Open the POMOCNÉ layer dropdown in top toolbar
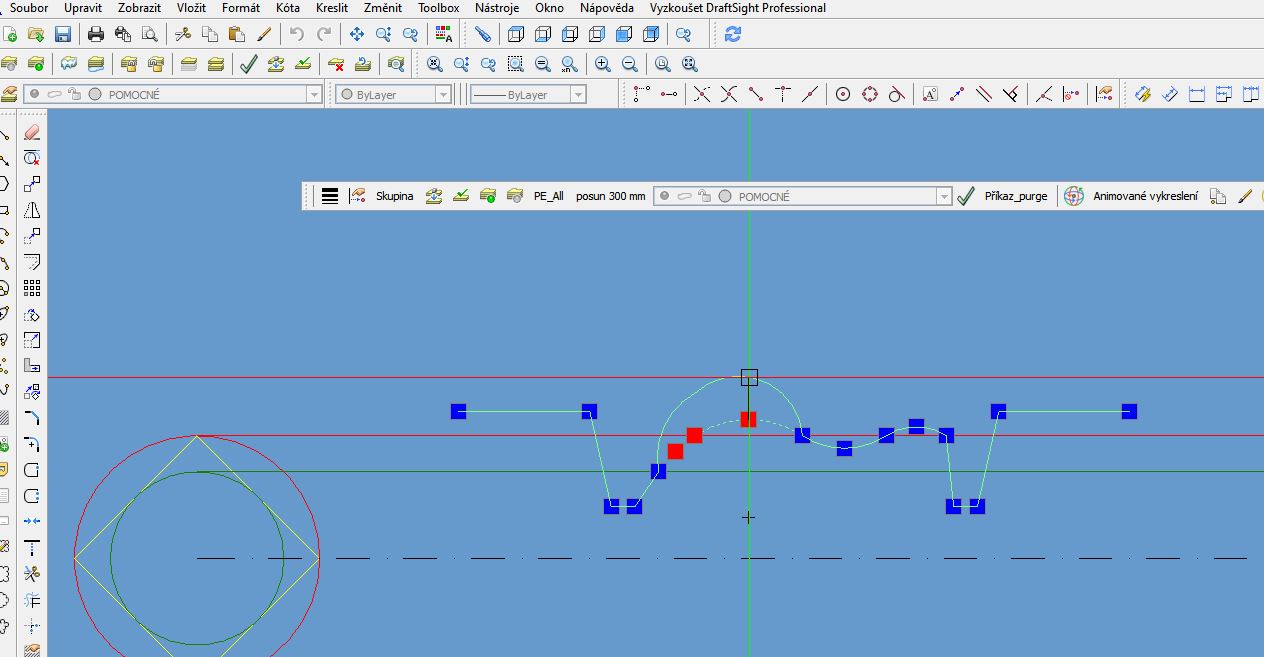 [x=314, y=94]
